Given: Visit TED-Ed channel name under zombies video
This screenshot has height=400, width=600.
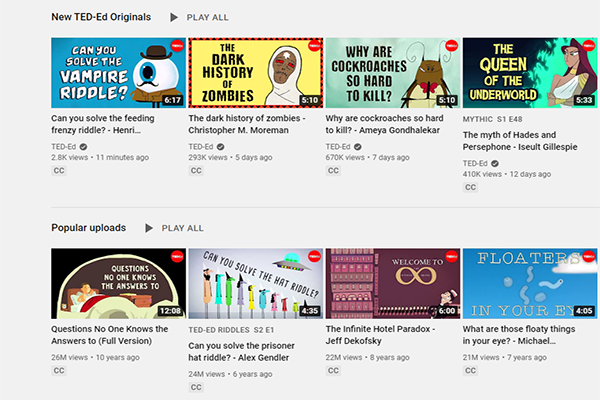Looking at the screenshot, I should pos(201,146).
